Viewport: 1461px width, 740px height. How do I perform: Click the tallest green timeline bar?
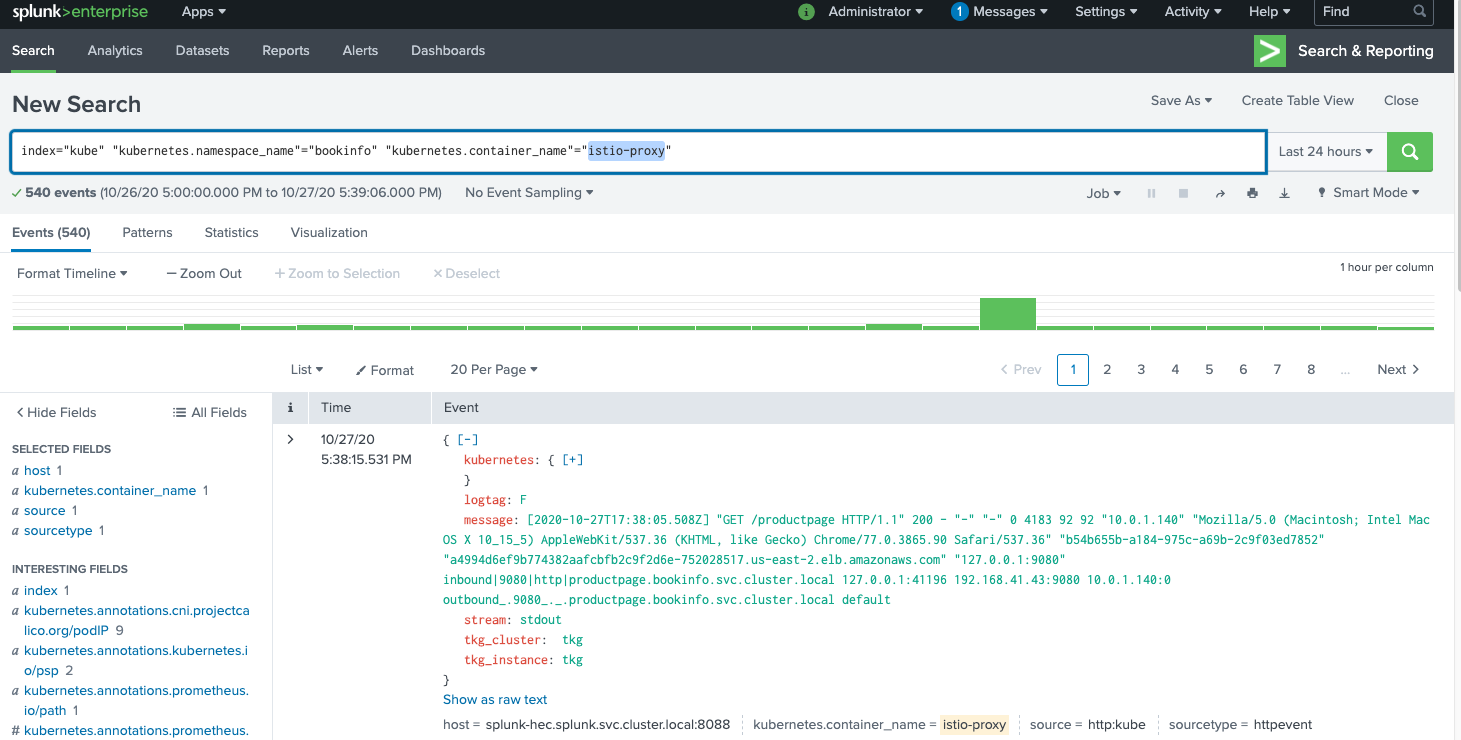coord(1007,314)
